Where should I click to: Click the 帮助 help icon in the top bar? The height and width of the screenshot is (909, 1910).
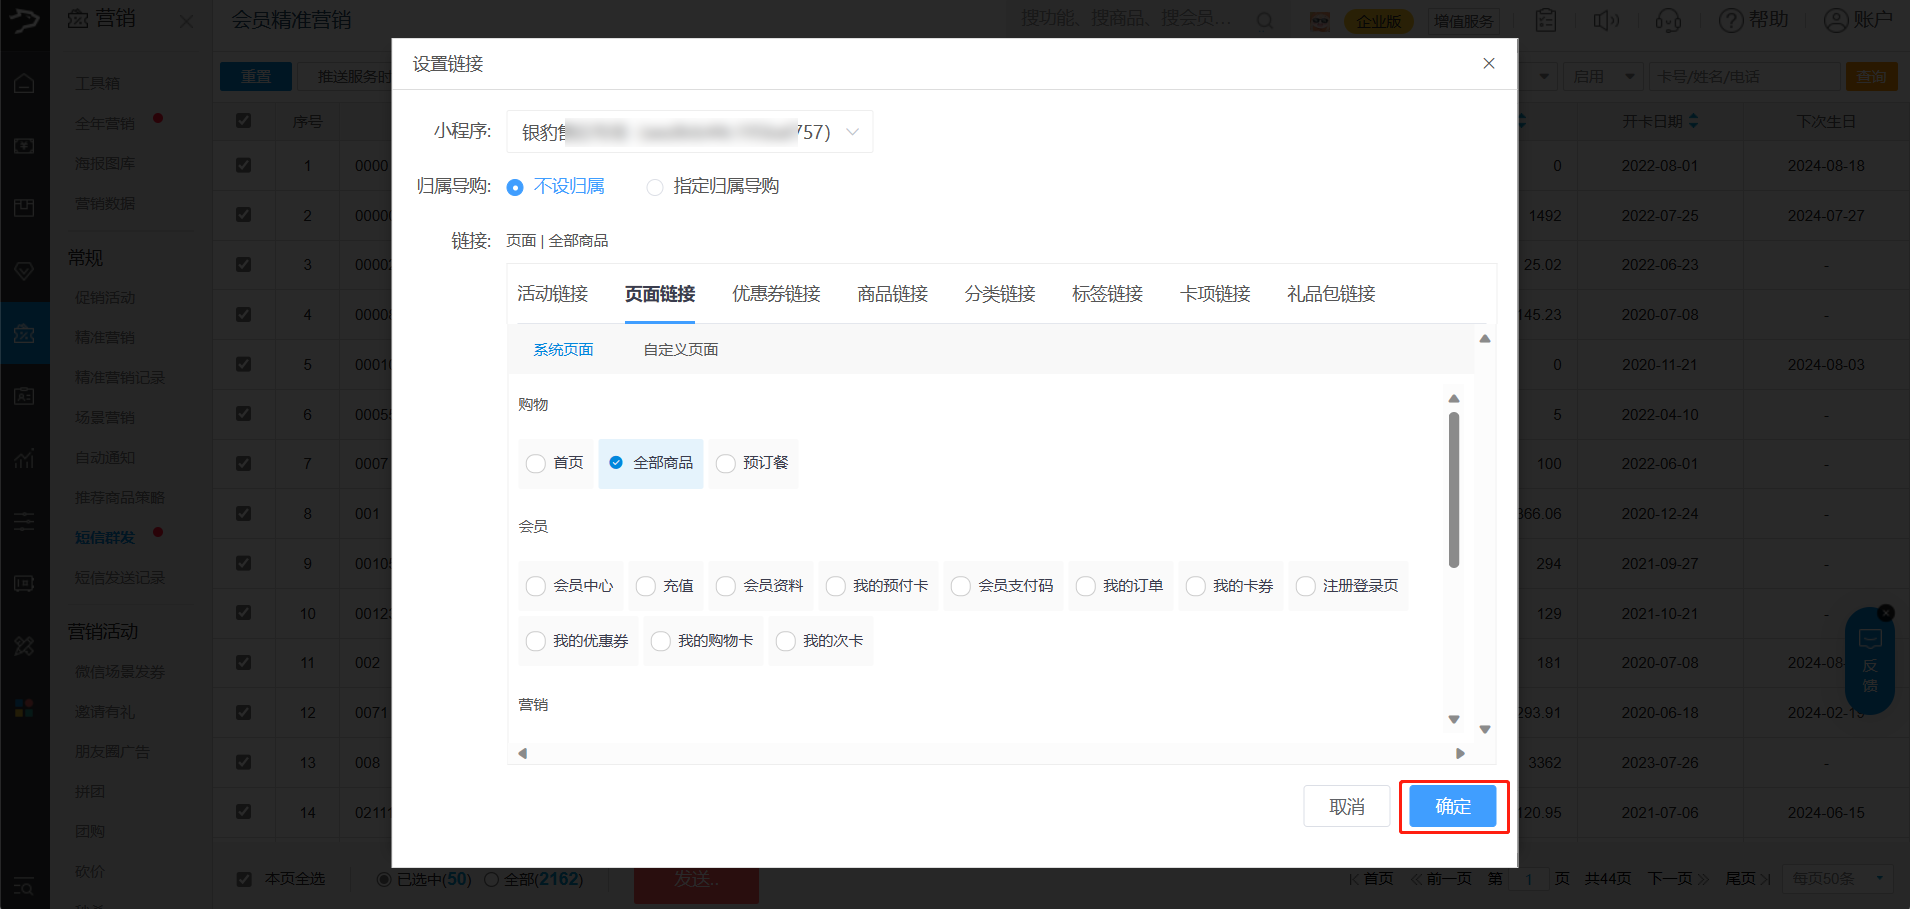point(1731,21)
